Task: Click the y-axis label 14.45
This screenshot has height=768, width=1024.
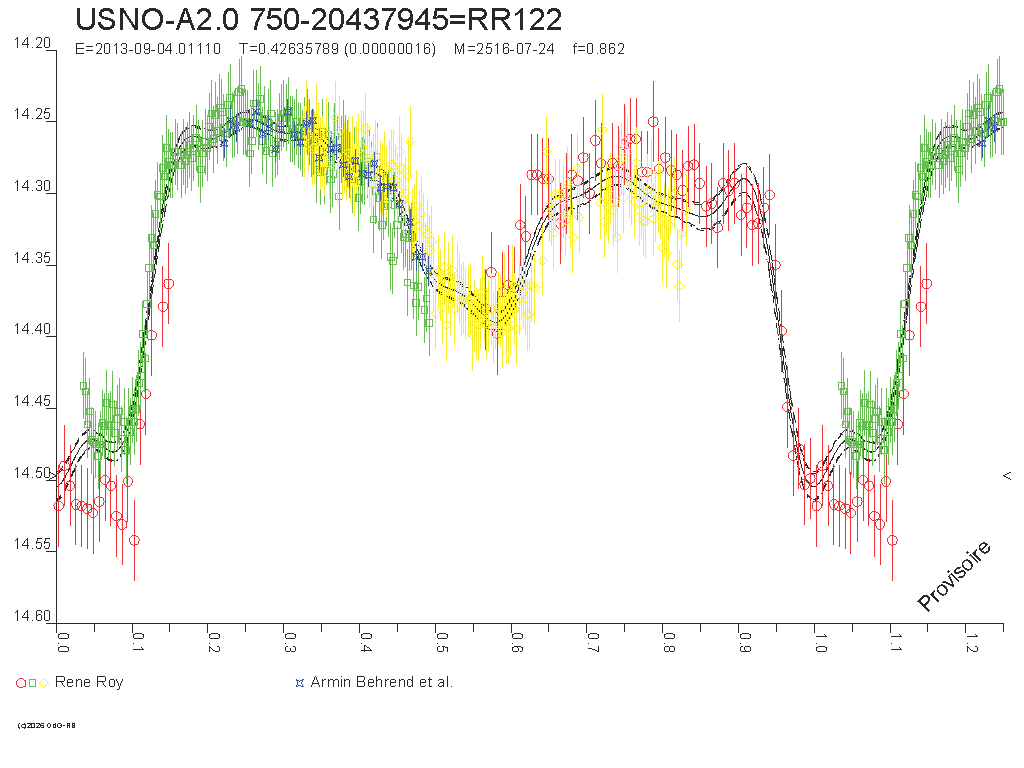Action: 32,401
